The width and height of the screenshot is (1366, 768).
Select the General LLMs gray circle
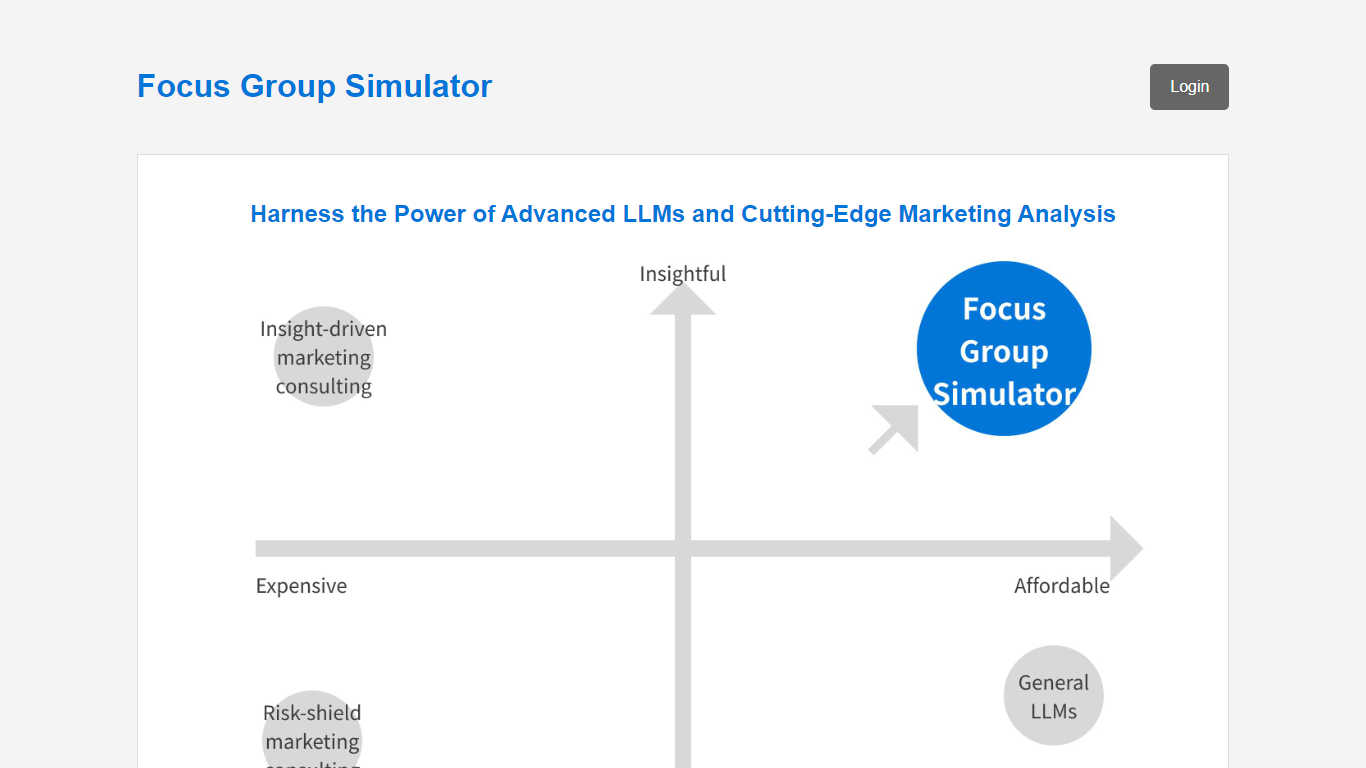(x=1053, y=696)
